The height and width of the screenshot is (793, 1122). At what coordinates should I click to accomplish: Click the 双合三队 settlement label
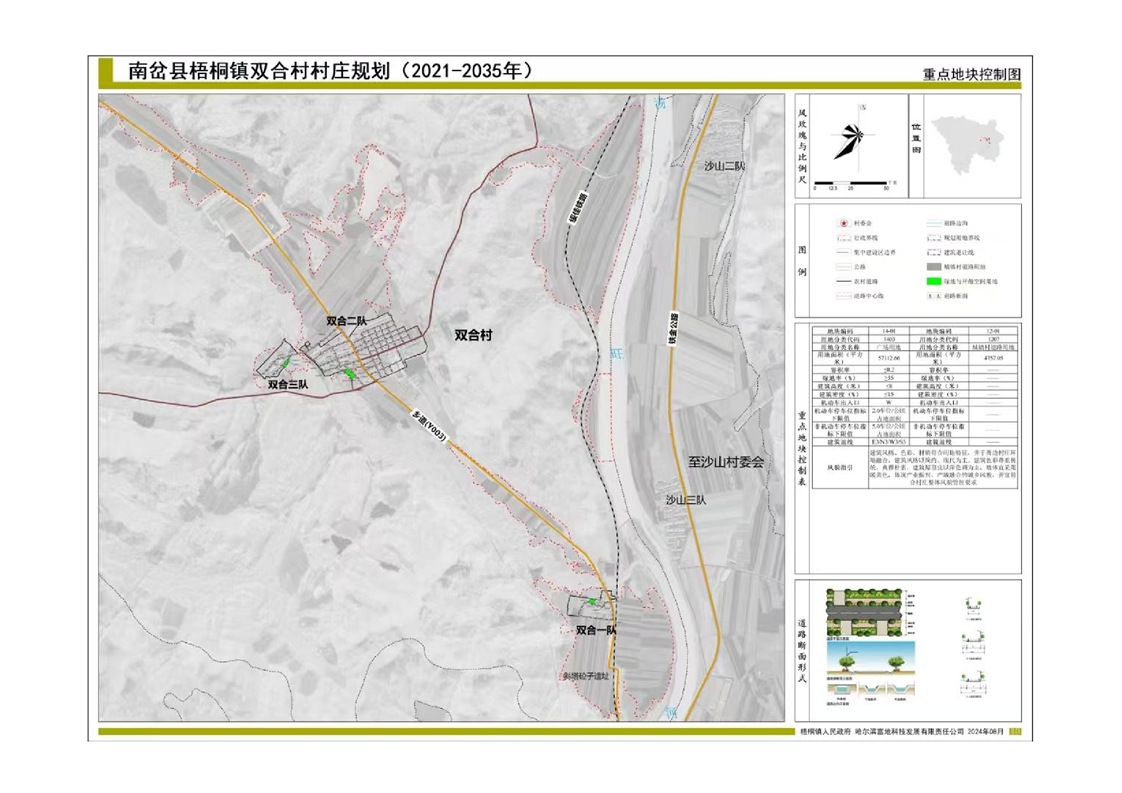pyautogui.click(x=288, y=383)
